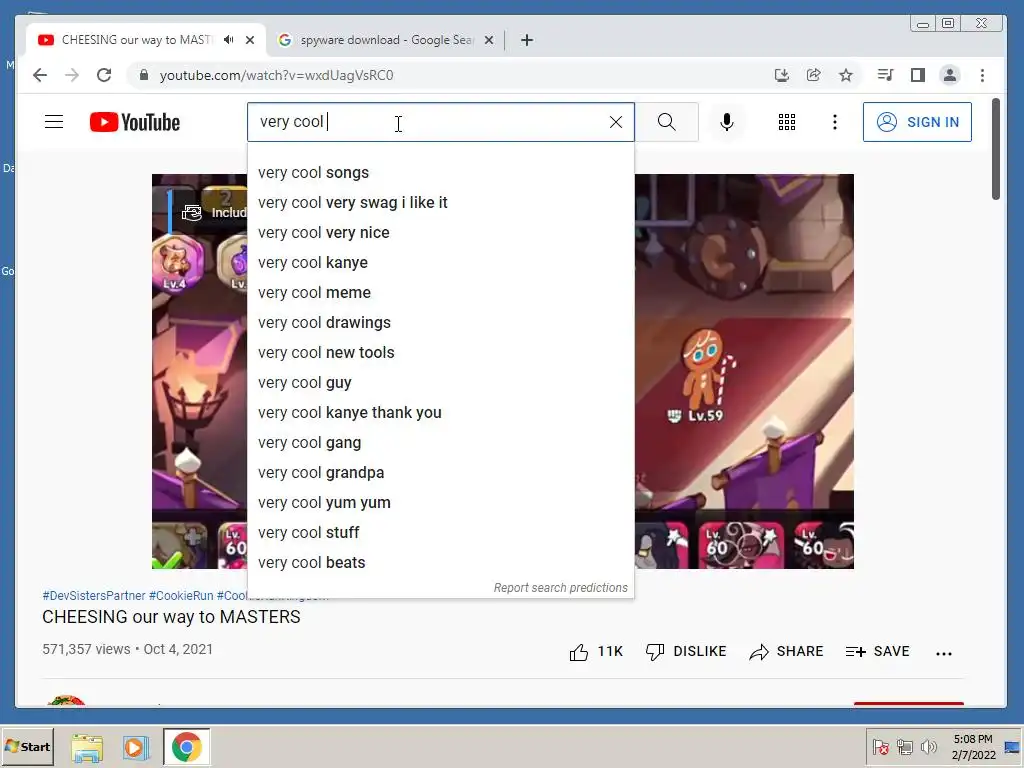This screenshot has height=768, width=1024.
Task: Click Report search predictions link
Action: point(560,588)
